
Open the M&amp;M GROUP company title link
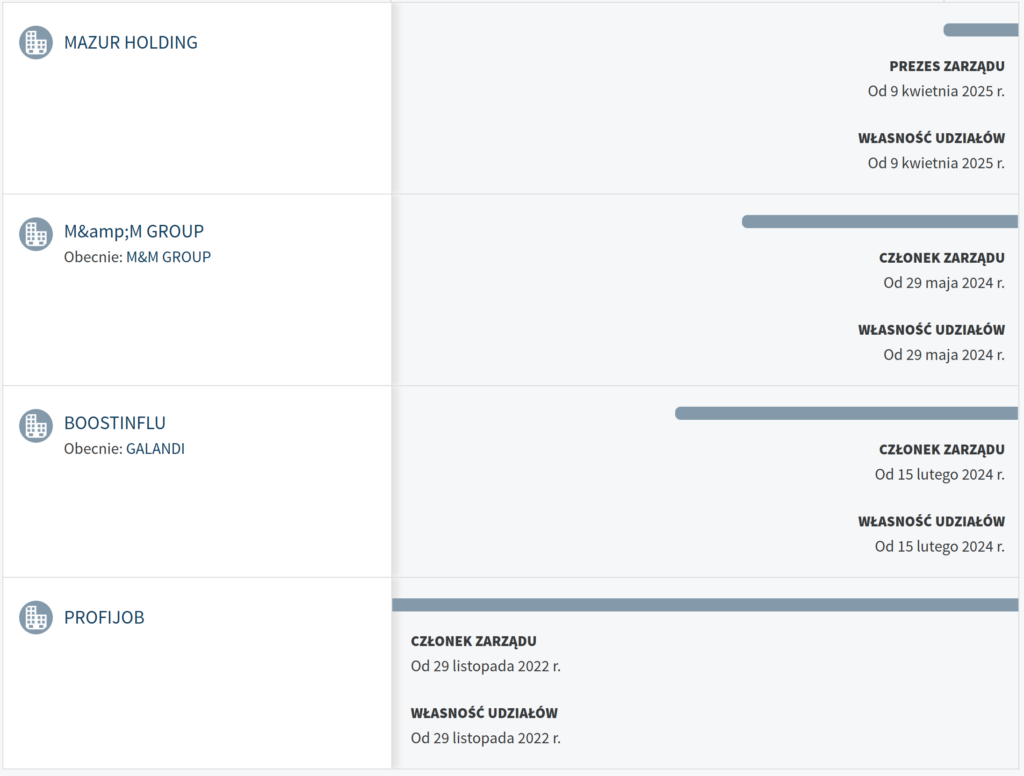(x=134, y=231)
